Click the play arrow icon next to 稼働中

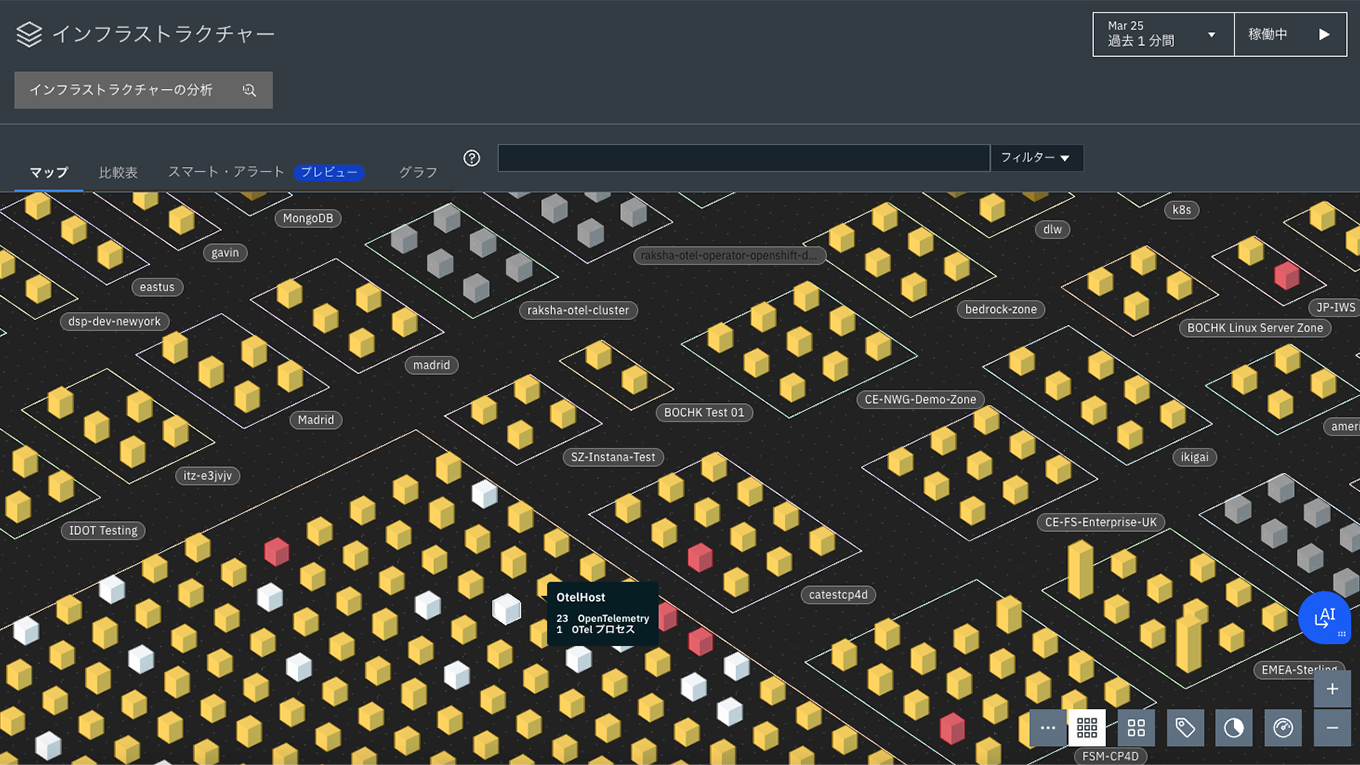pos(1324,34)
